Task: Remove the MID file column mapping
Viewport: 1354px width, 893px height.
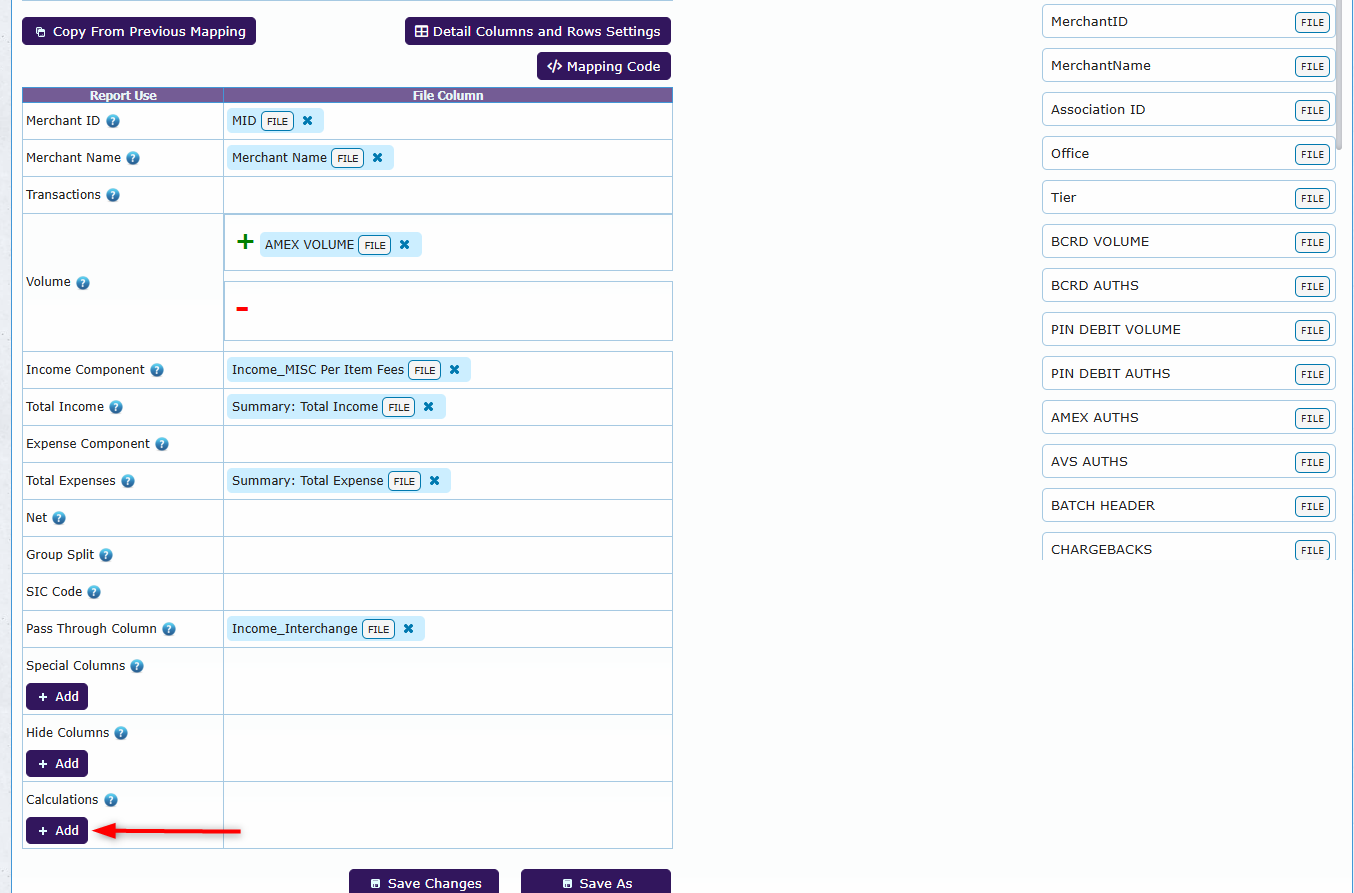Action: point(308,121)
